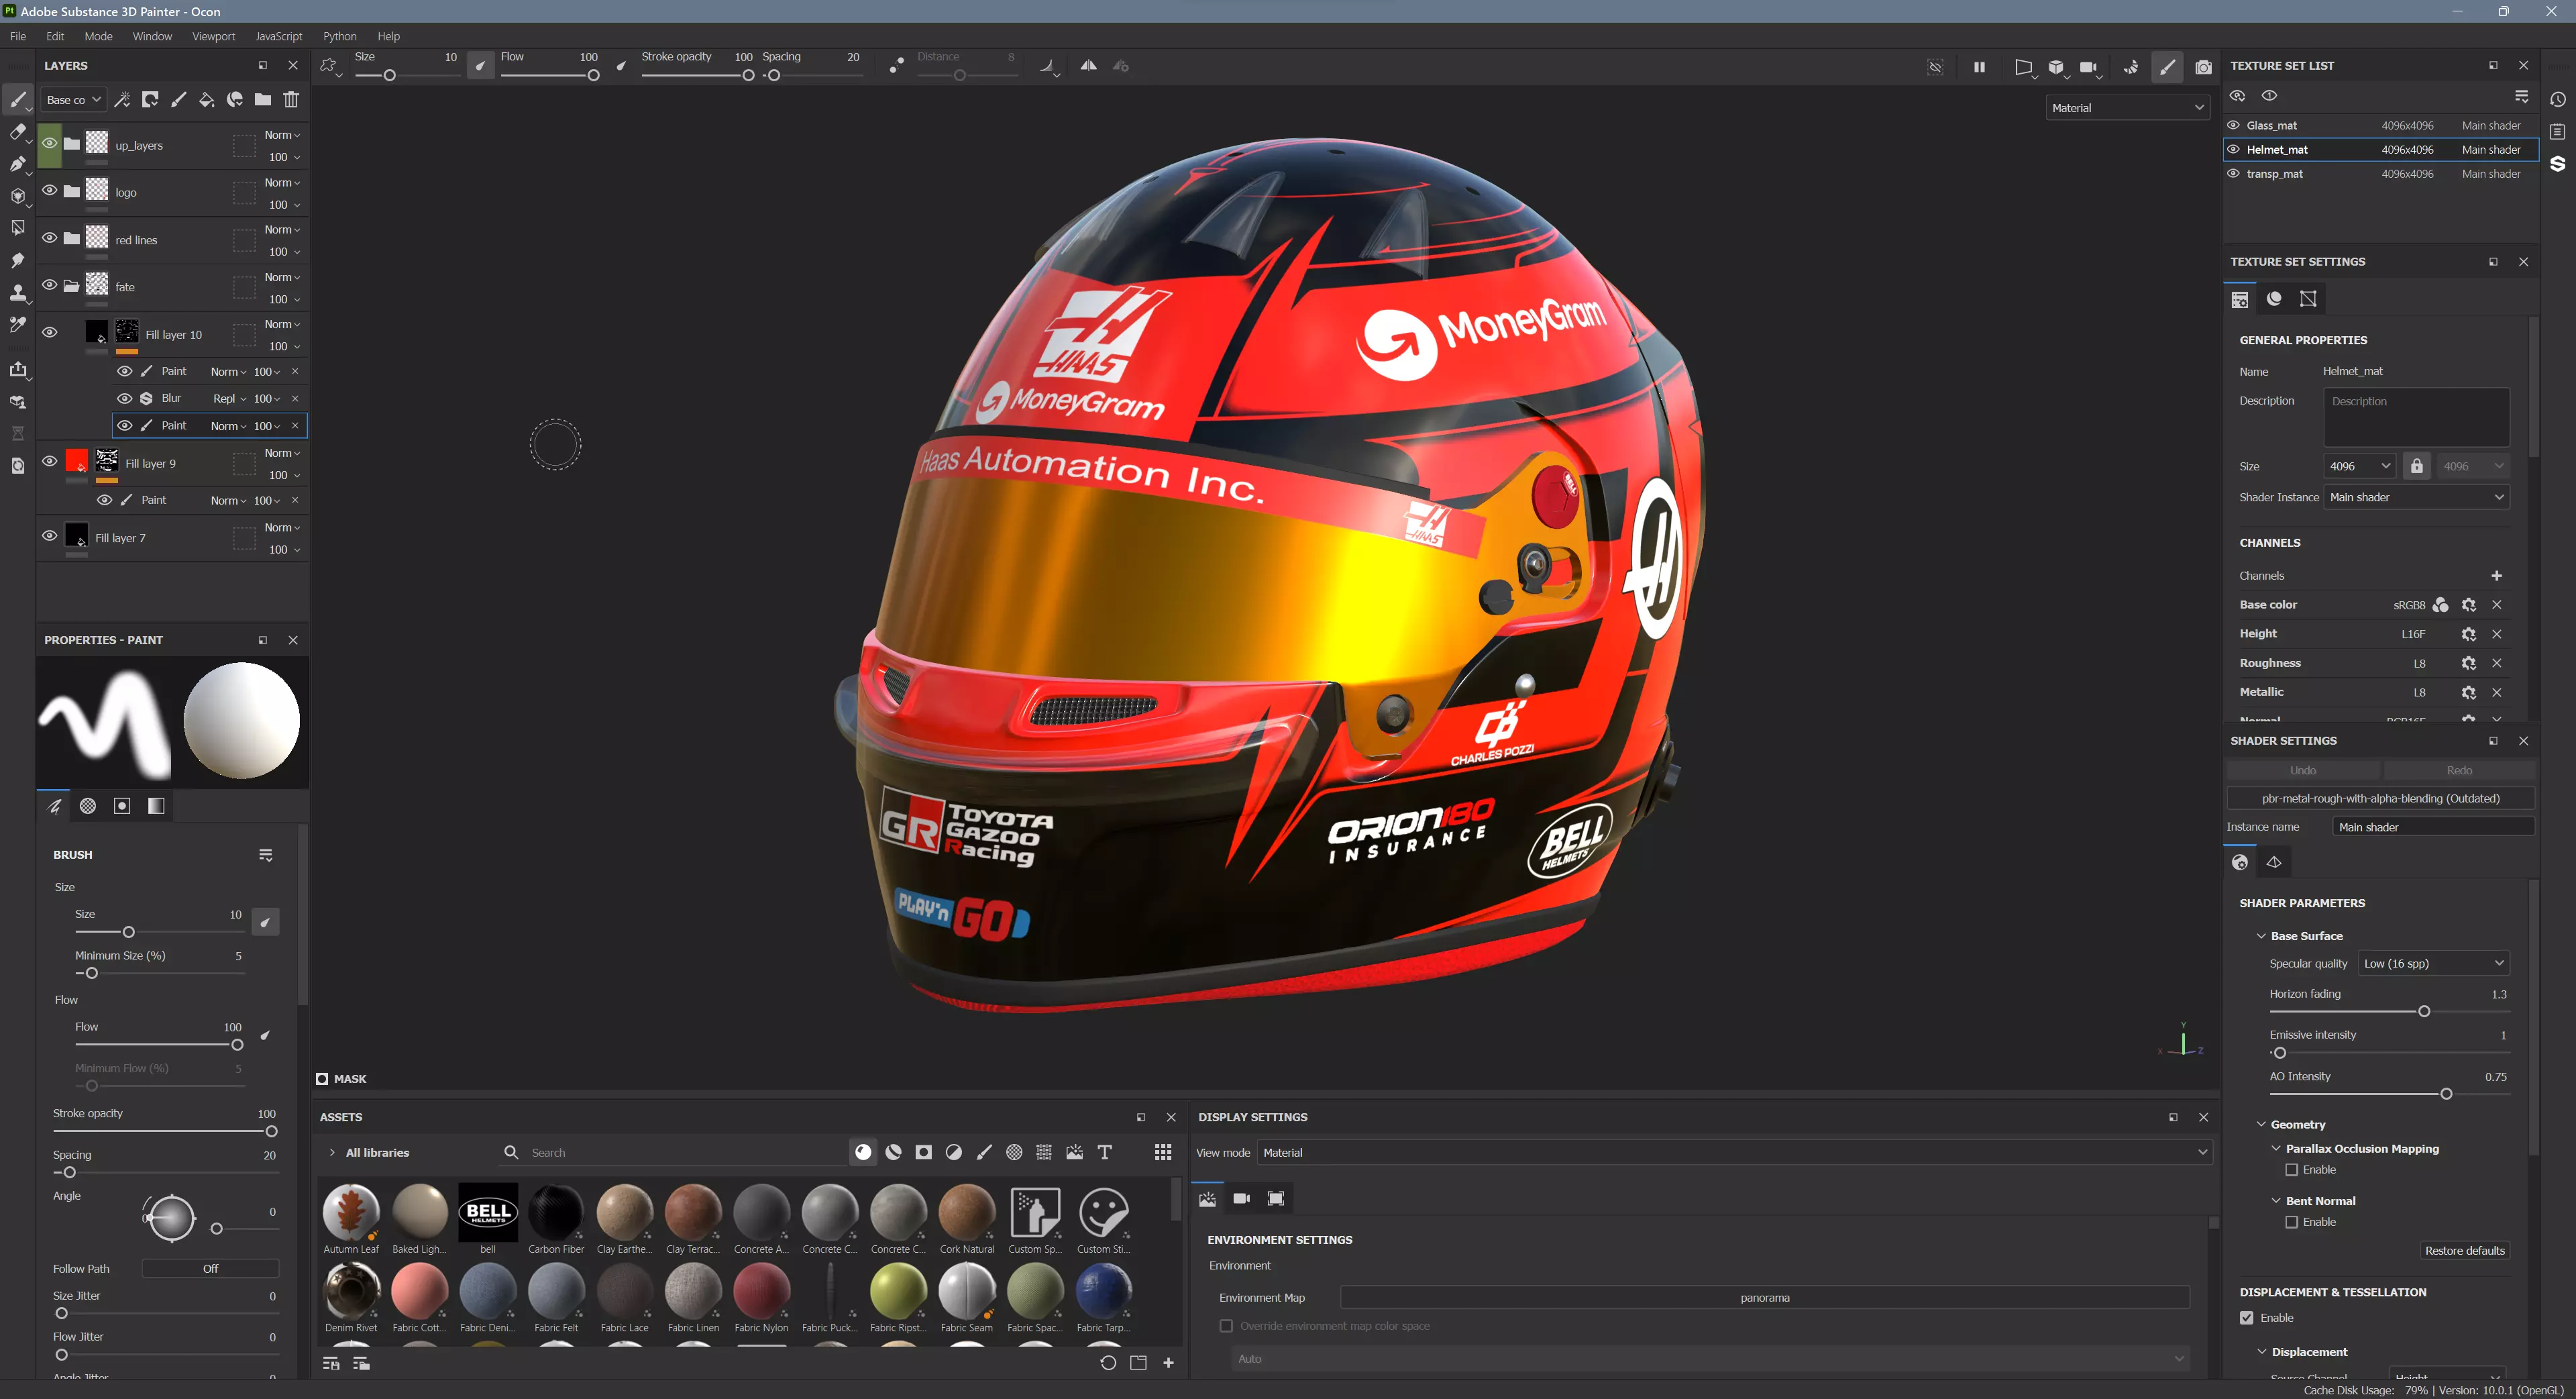Toggle visibility of Fill layer 10
This screenshot has width=2576, height=1399.
coord(49,332)
